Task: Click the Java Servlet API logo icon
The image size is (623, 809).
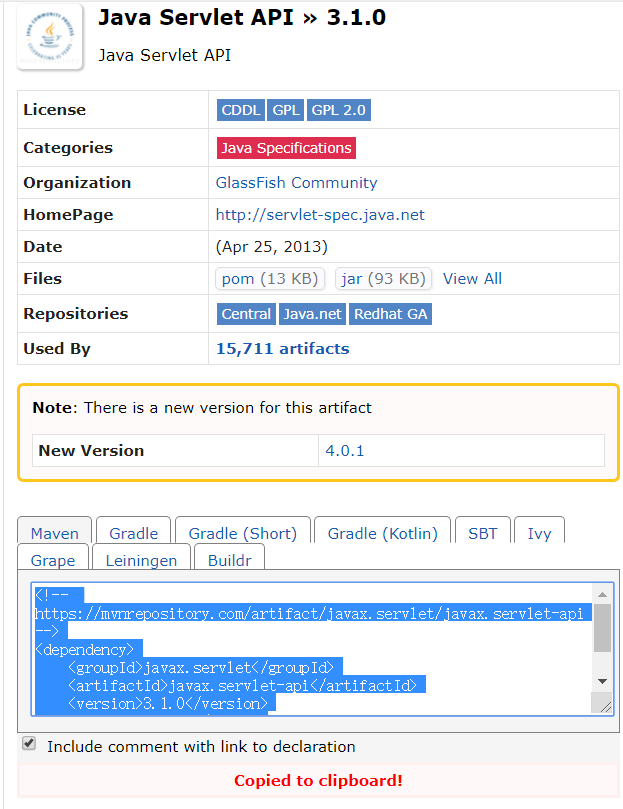Action: click(x=50, y=36)
